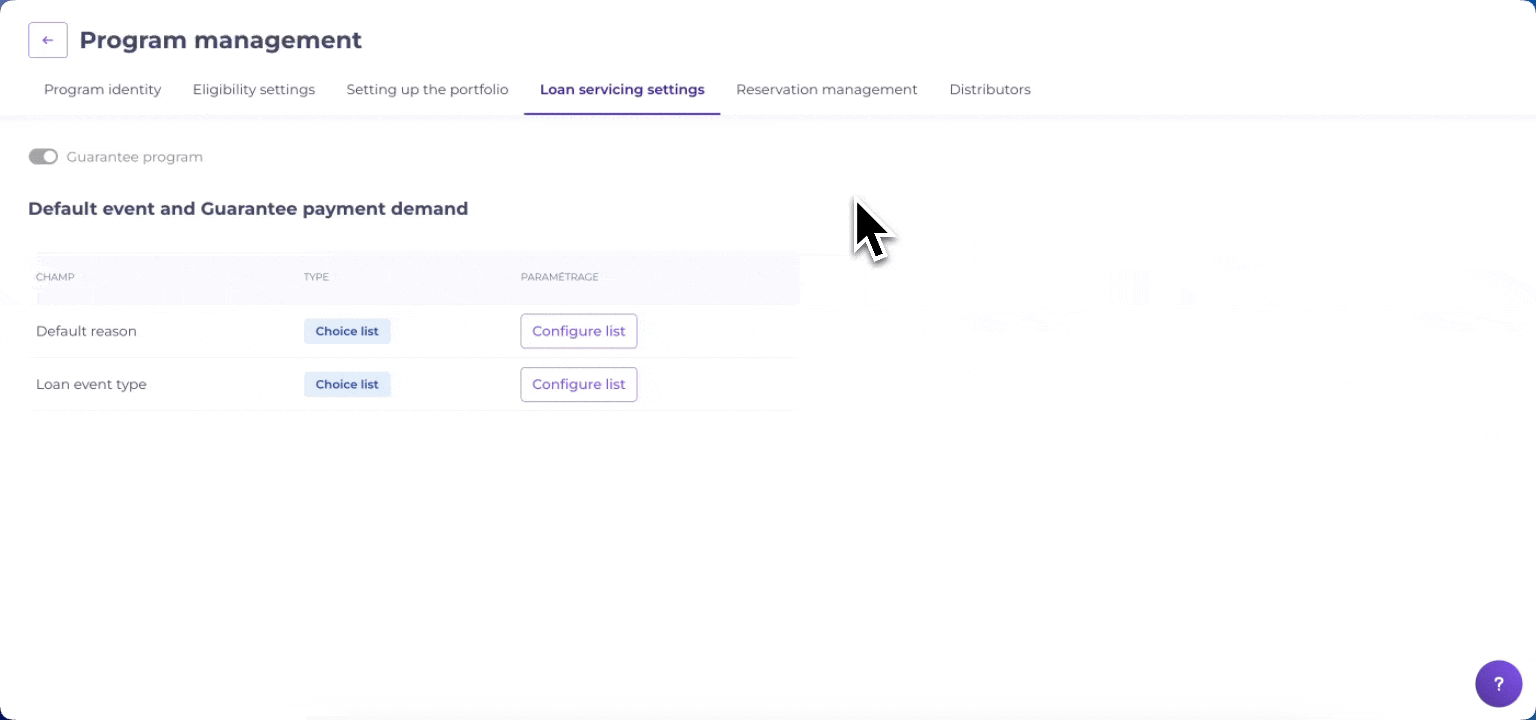The height and width of the screenshot is (720, 1536).
Task: Click the Program management page title
Action: point(220,40)
